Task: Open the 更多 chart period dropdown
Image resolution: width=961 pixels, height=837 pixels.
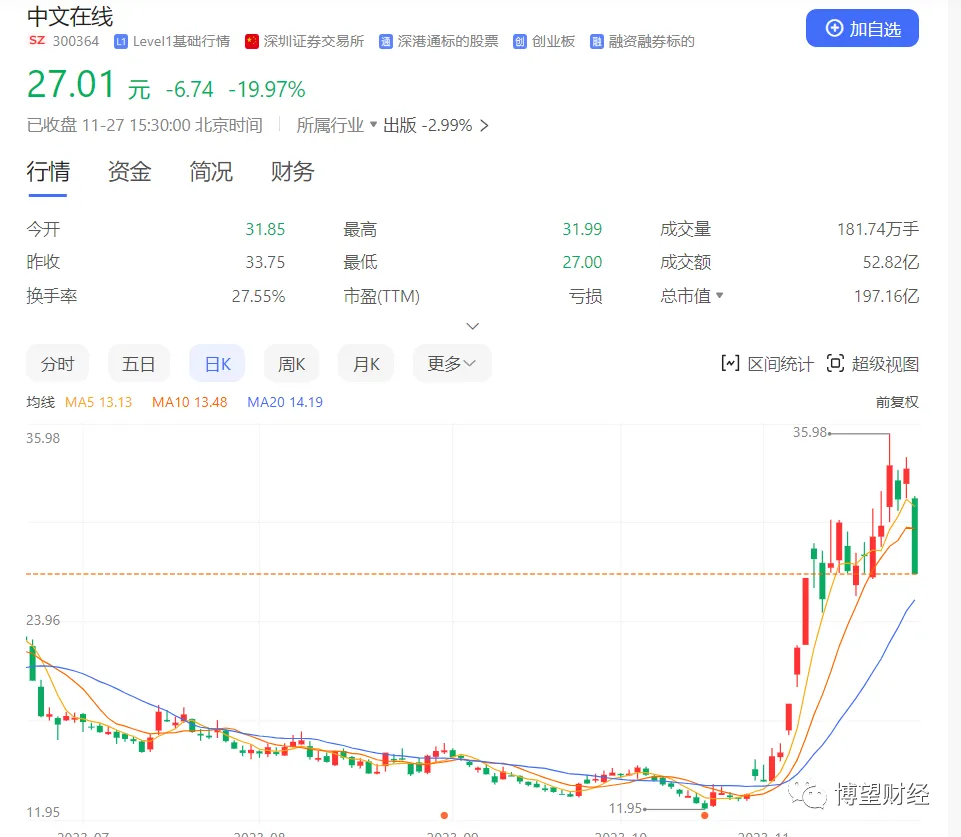Action: 452,364
